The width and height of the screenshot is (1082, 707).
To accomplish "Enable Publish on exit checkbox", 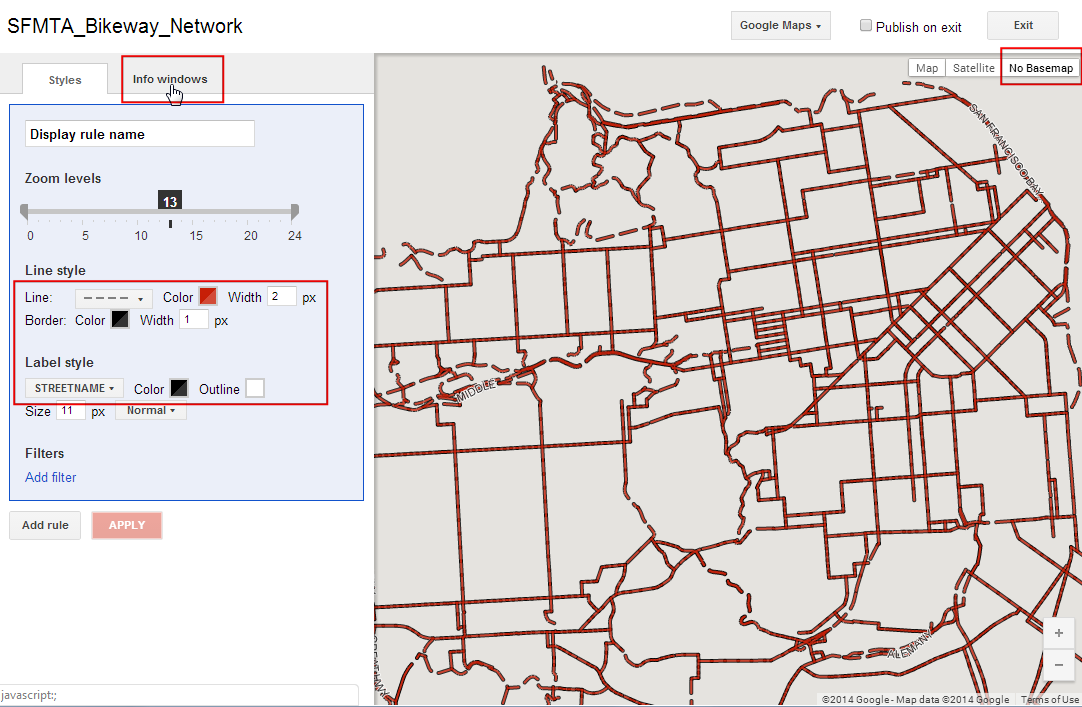I will point(866,26).
